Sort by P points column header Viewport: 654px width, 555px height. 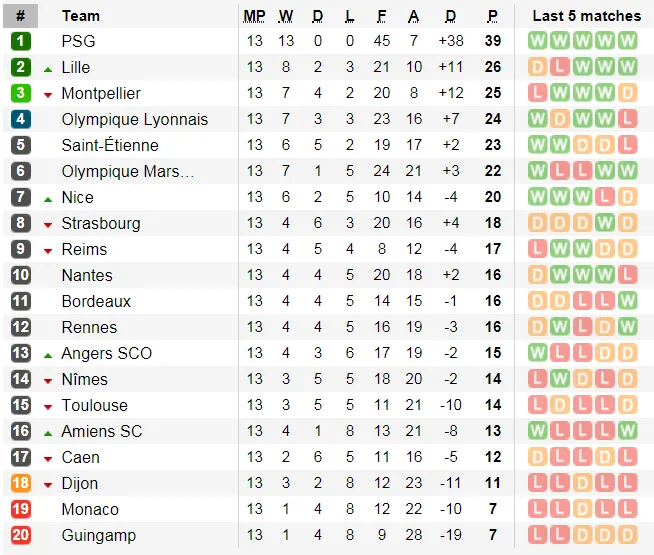coord(493,16)
